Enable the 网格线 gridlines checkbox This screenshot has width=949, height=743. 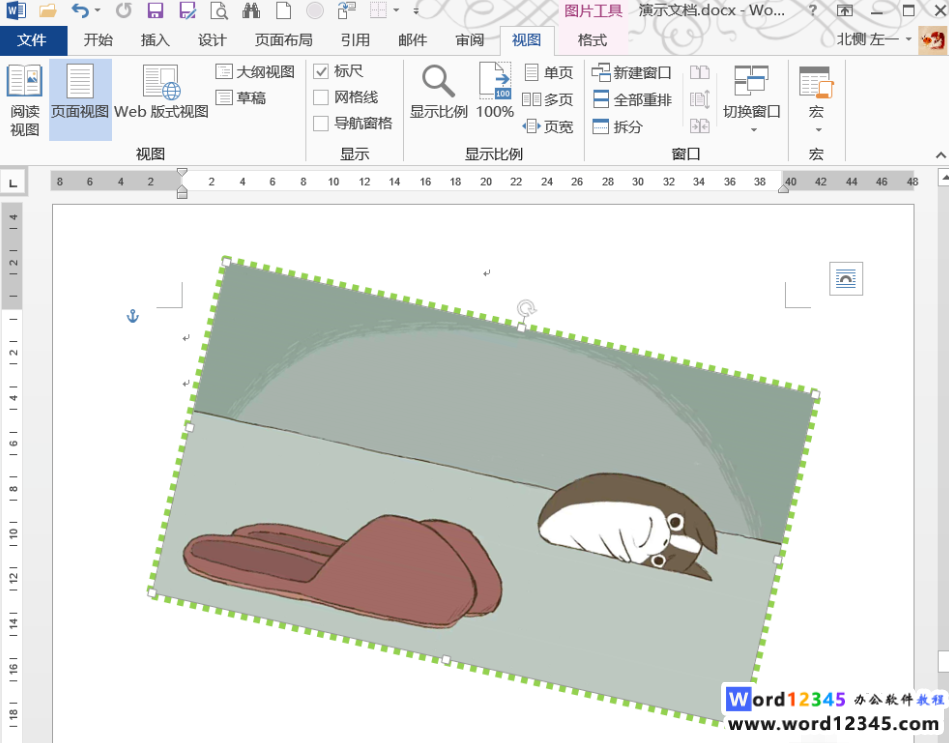[x=321, y=97]
